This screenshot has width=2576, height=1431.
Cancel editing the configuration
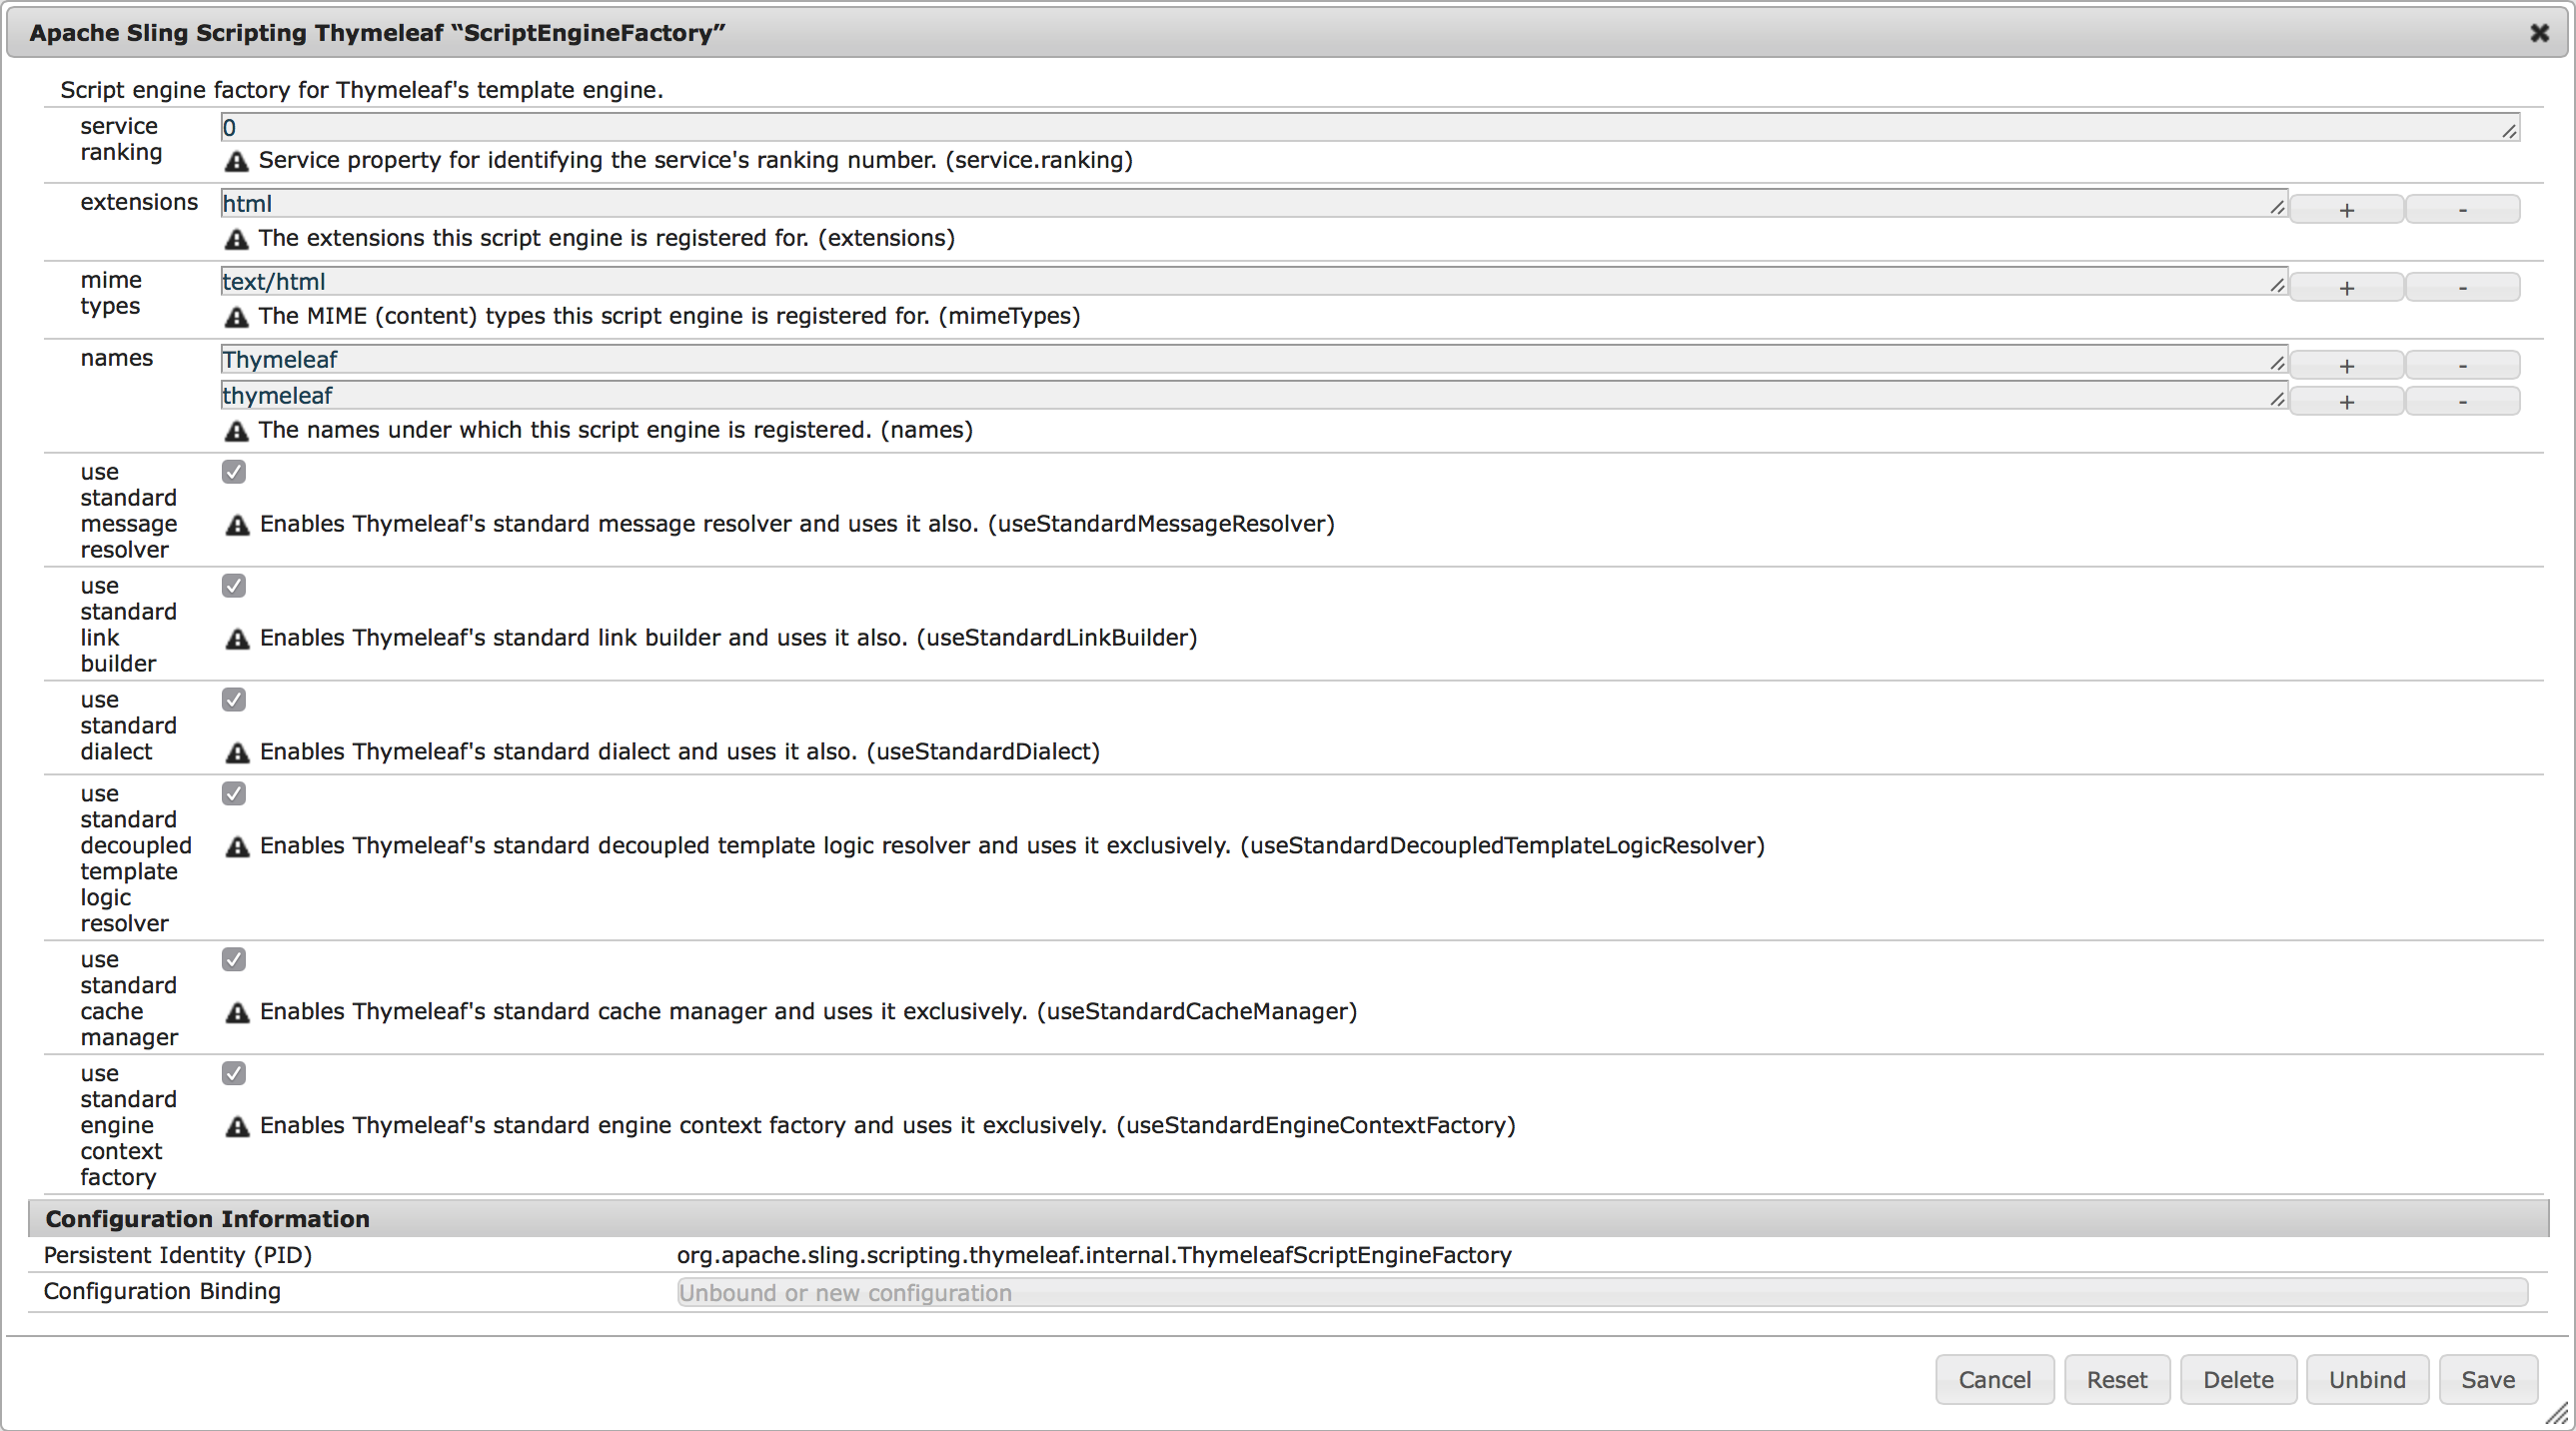click(x=1994, y=1379)
